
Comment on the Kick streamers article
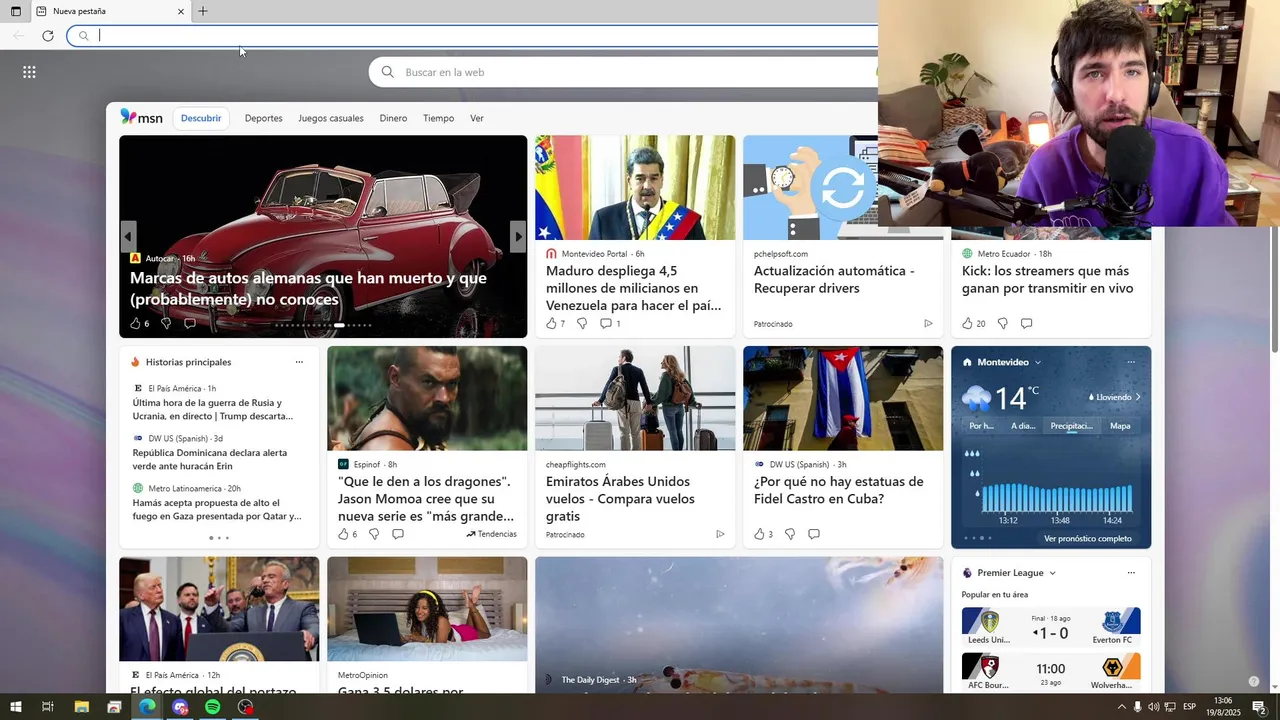point(1026,324)
